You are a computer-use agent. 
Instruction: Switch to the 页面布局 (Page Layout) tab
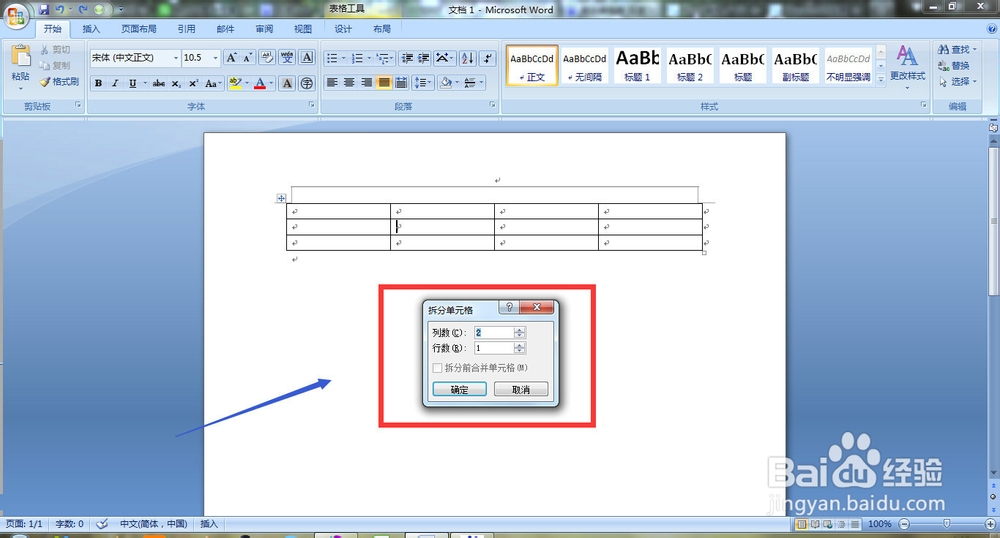[139, 29]
